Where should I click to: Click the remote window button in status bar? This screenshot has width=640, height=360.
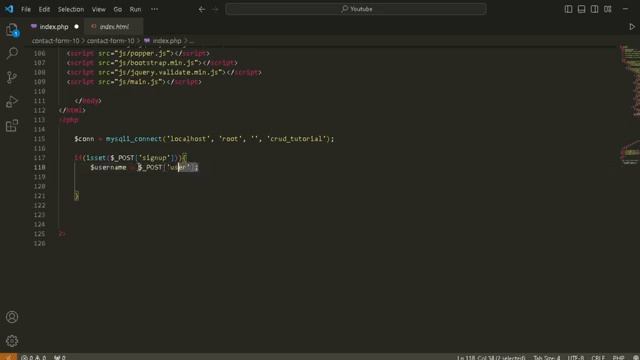click(x=8, y=357)
